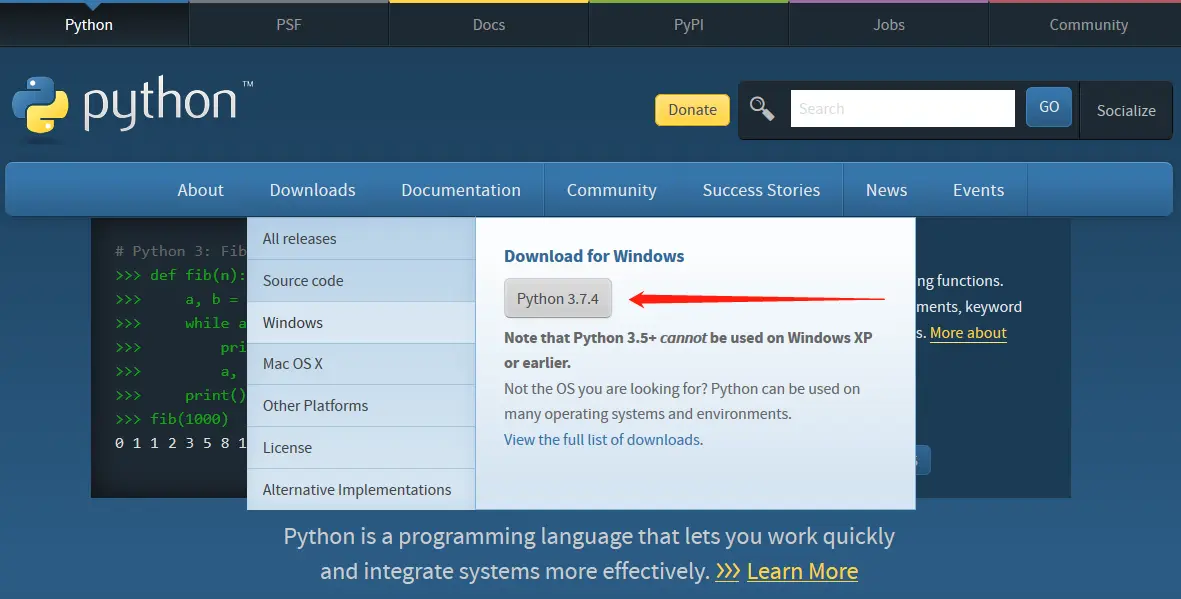Click the yellow Donate button

pos(692,110)
